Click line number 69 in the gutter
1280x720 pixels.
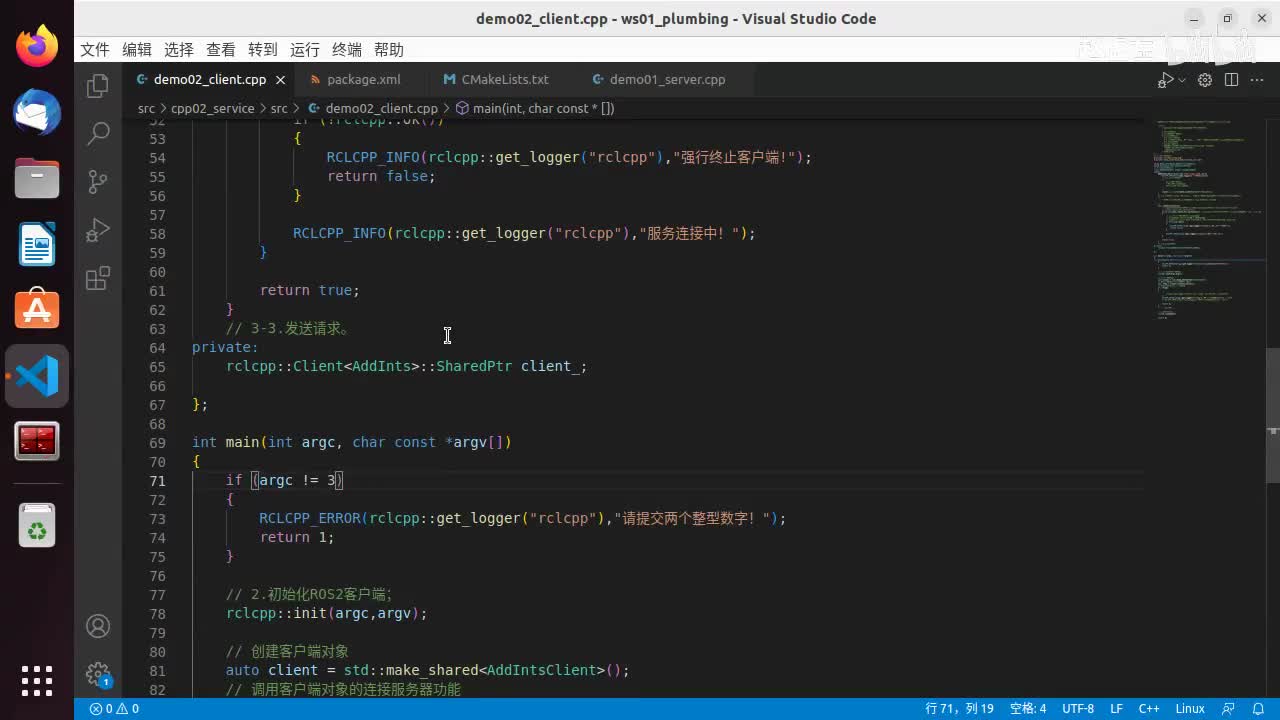pos(157,442)
